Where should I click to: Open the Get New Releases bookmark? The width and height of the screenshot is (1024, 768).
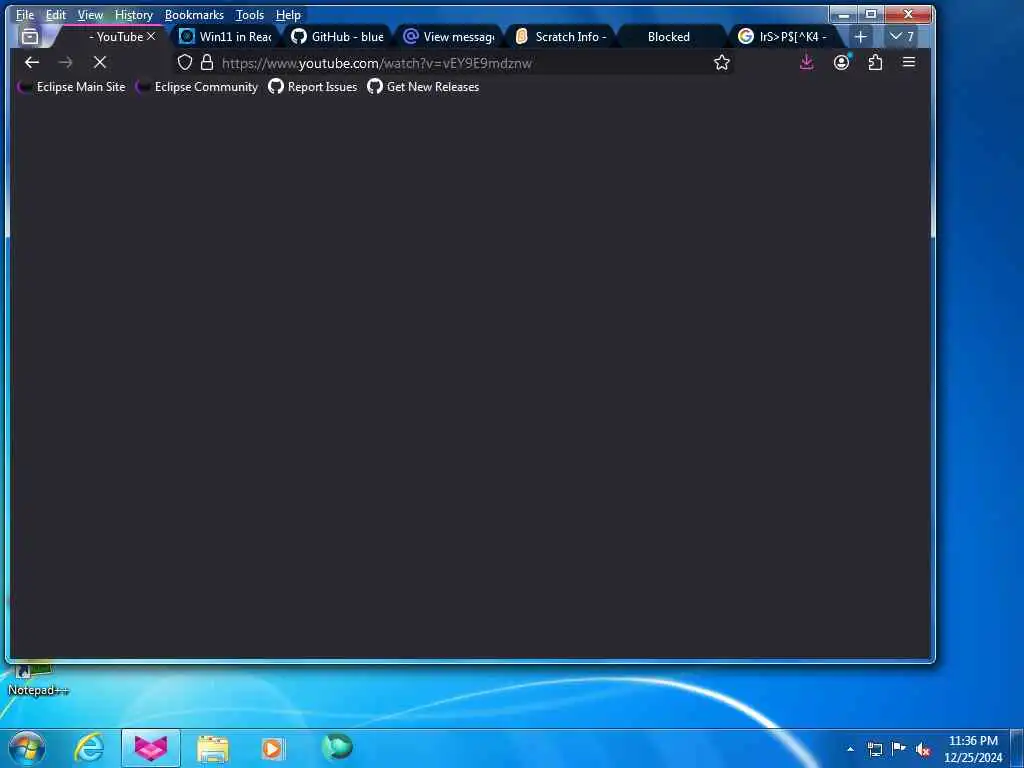pos(423,87)
